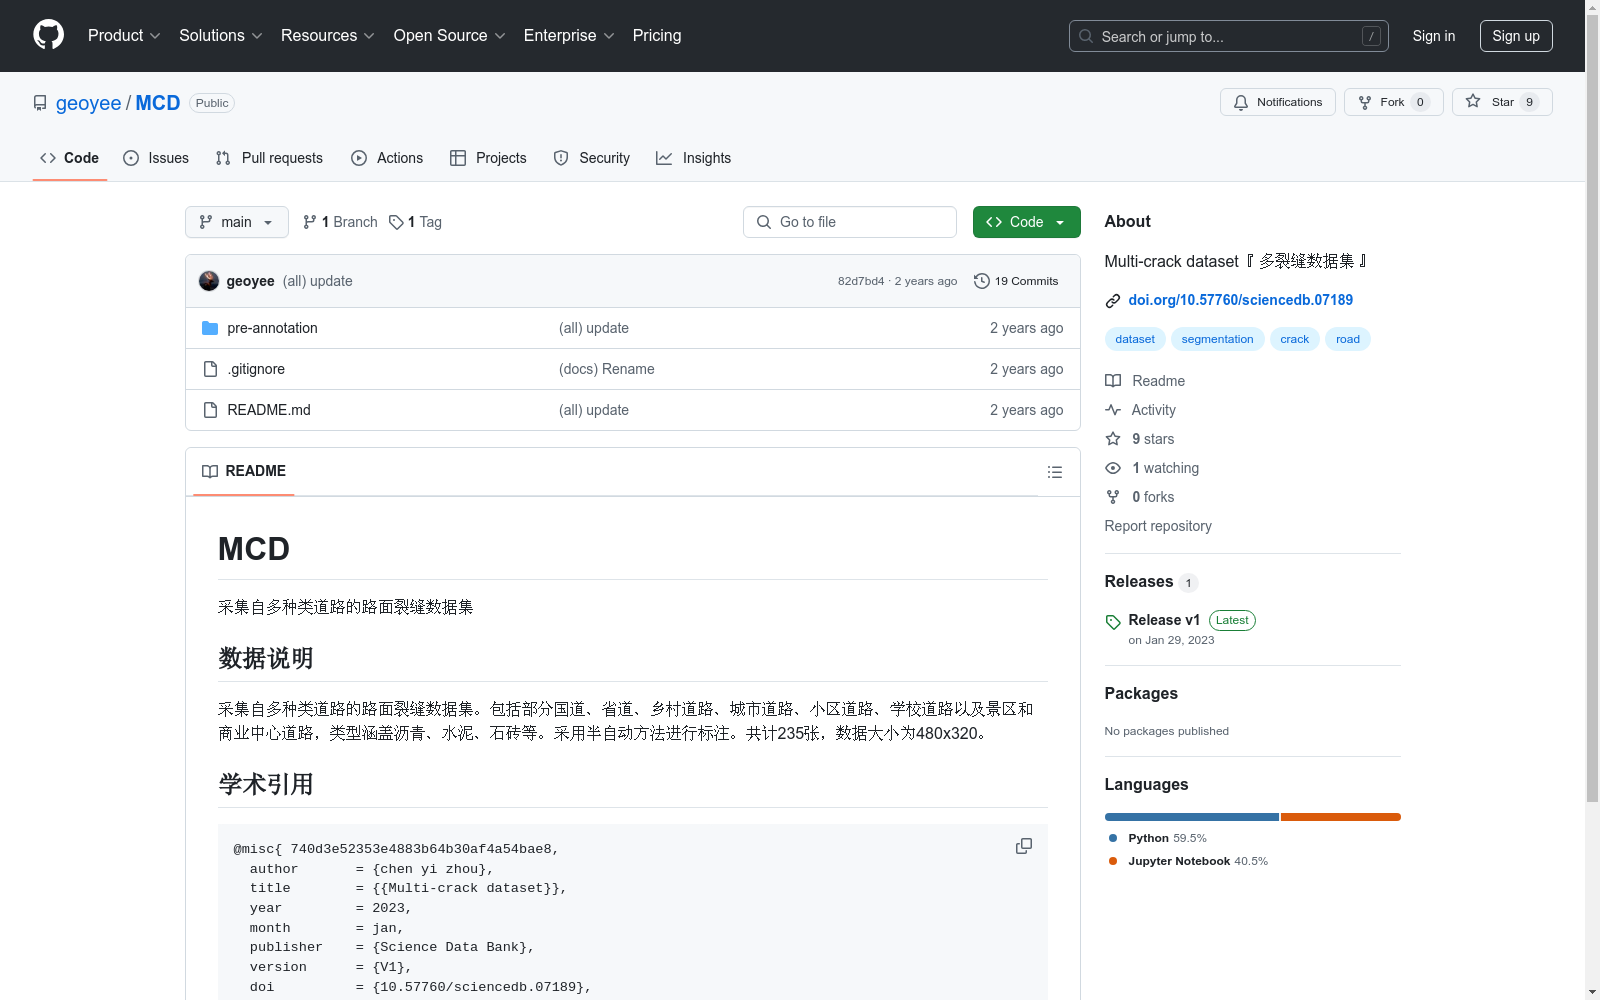This screenshot has height=1000, width=1600.
Task: Click the Star icon button
Action: click(1473, 102)
